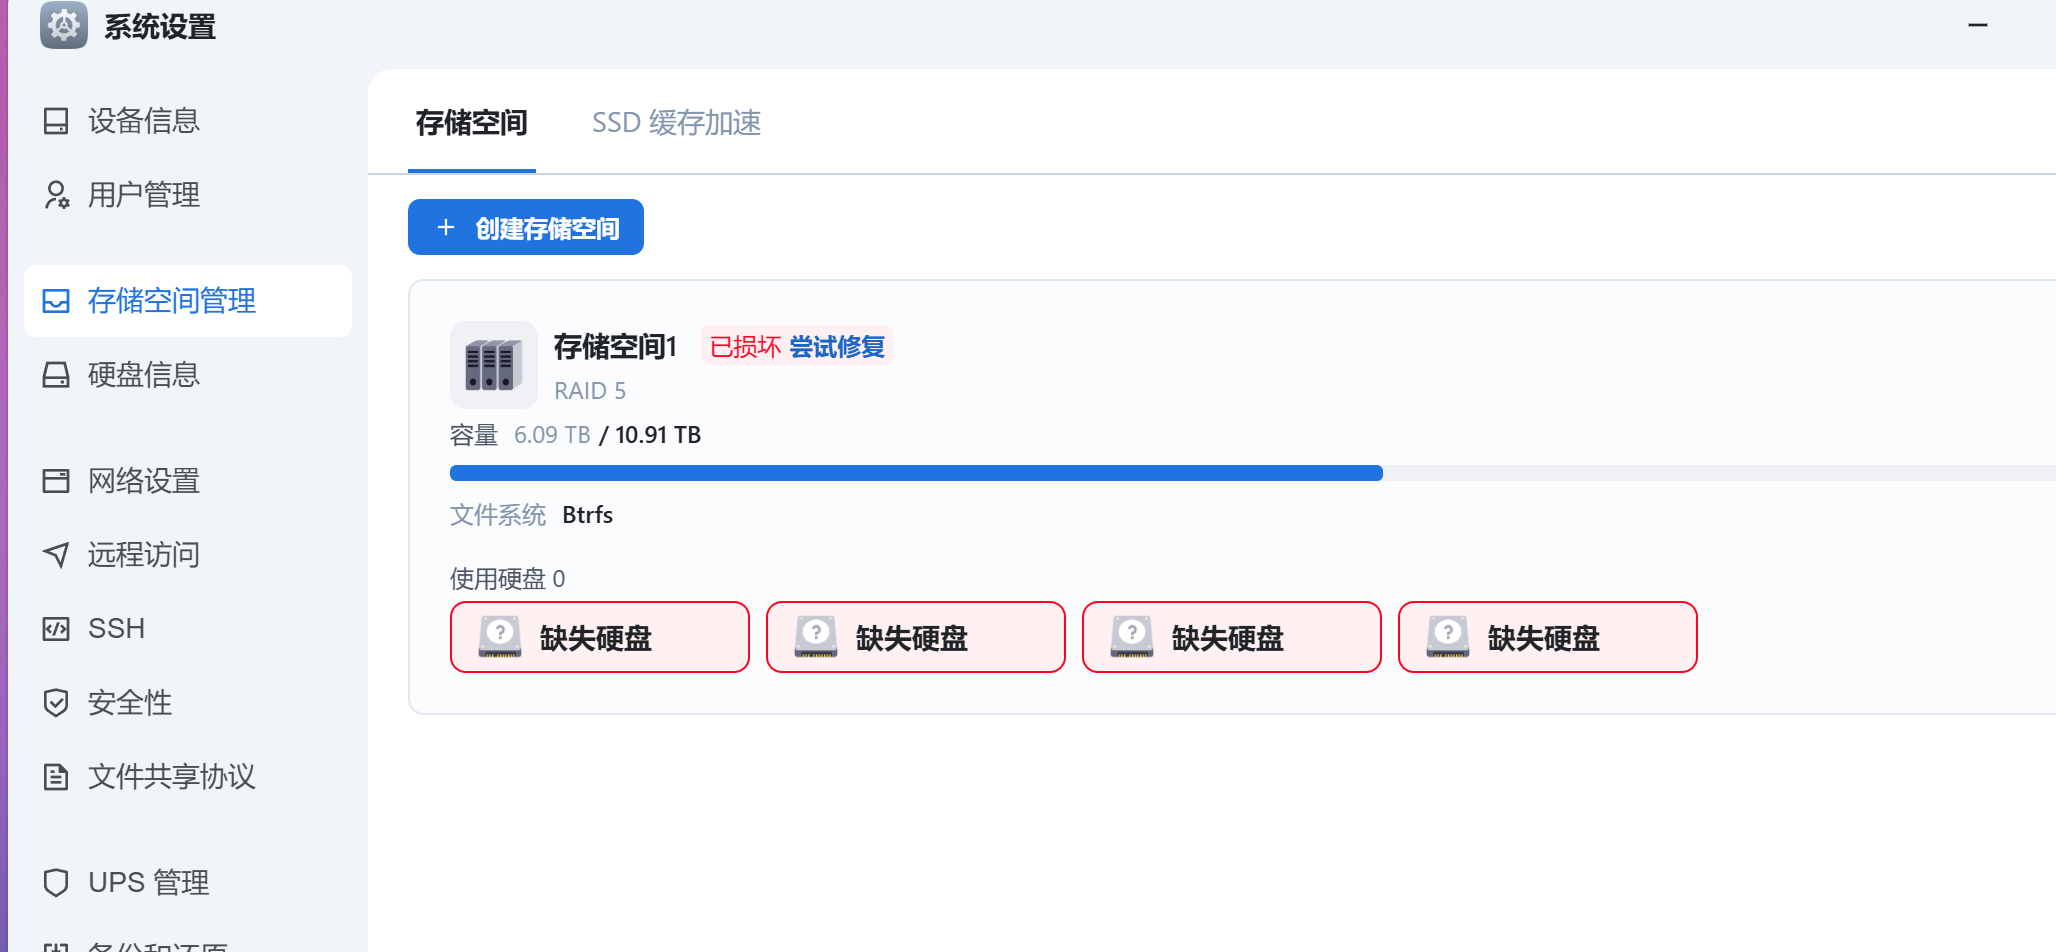The width and height of the screenshot is (2056, 952).
Task: Click the 存储空间1 RAID server icon
Action: [x=494, y=365]
